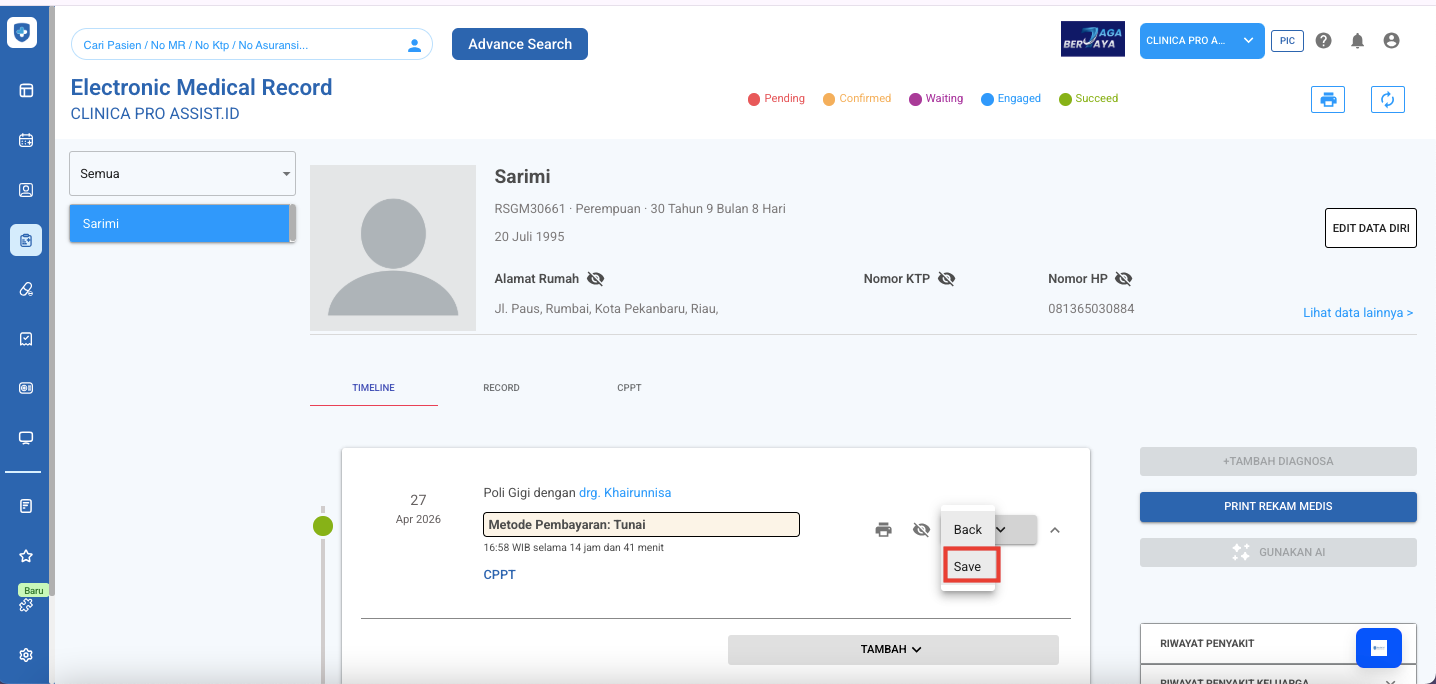Open the chat support widget
Screen dimensions: 1436x684
click(x=1379, y=648)
